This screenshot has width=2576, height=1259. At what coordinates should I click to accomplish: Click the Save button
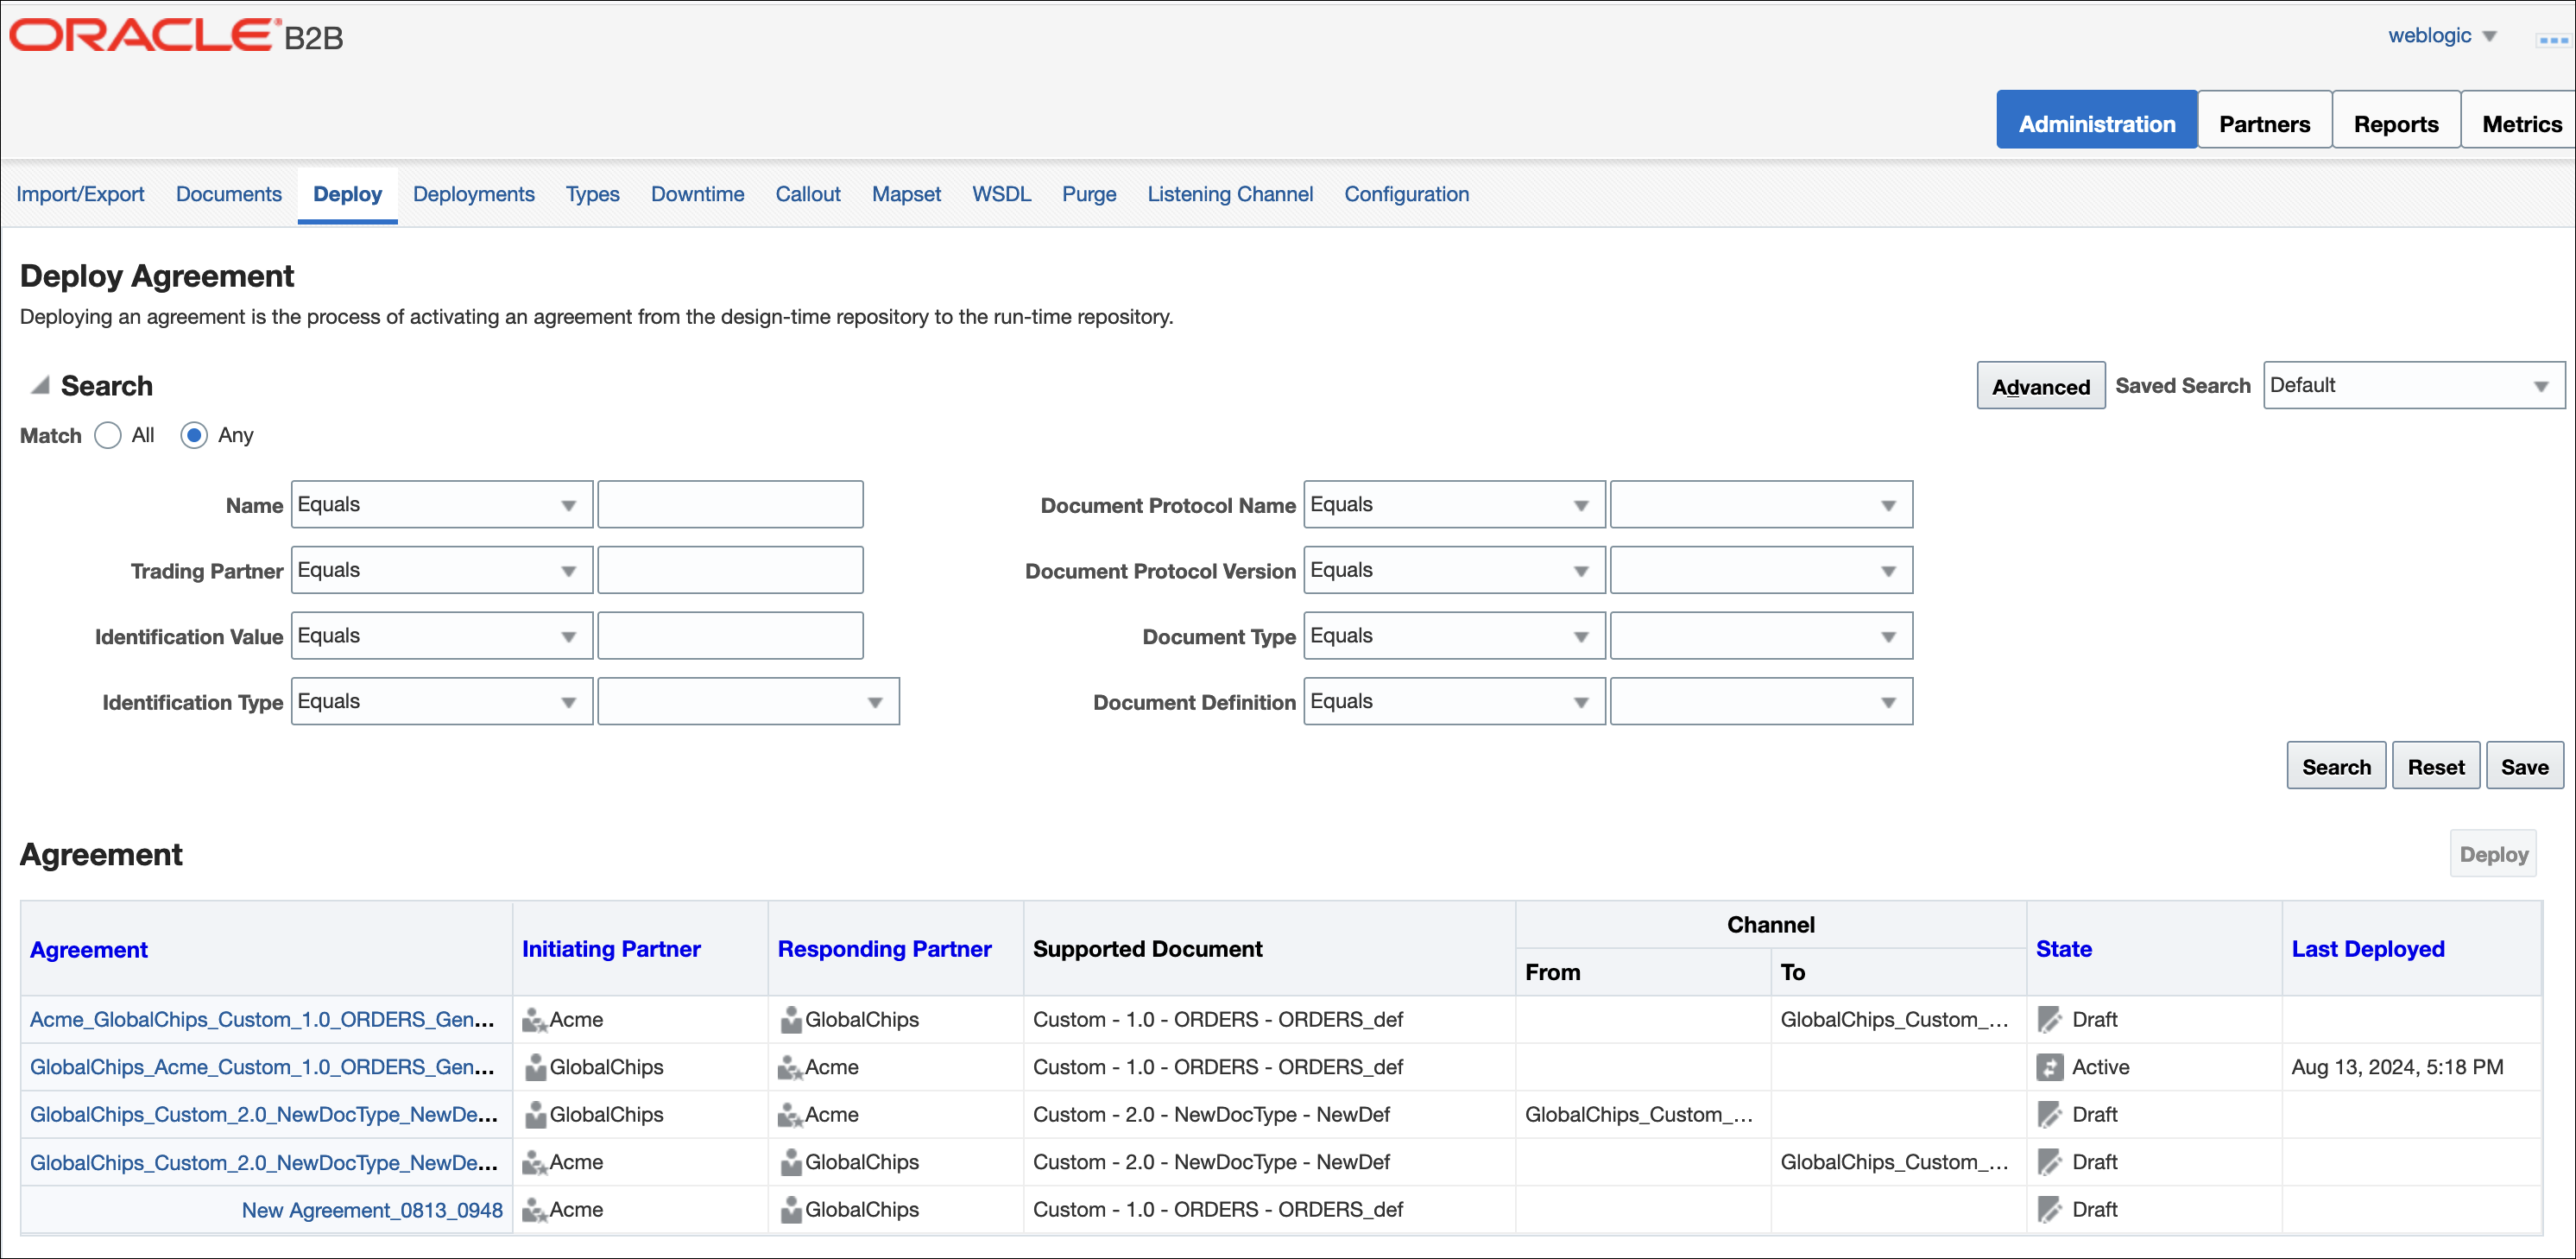2524,766
